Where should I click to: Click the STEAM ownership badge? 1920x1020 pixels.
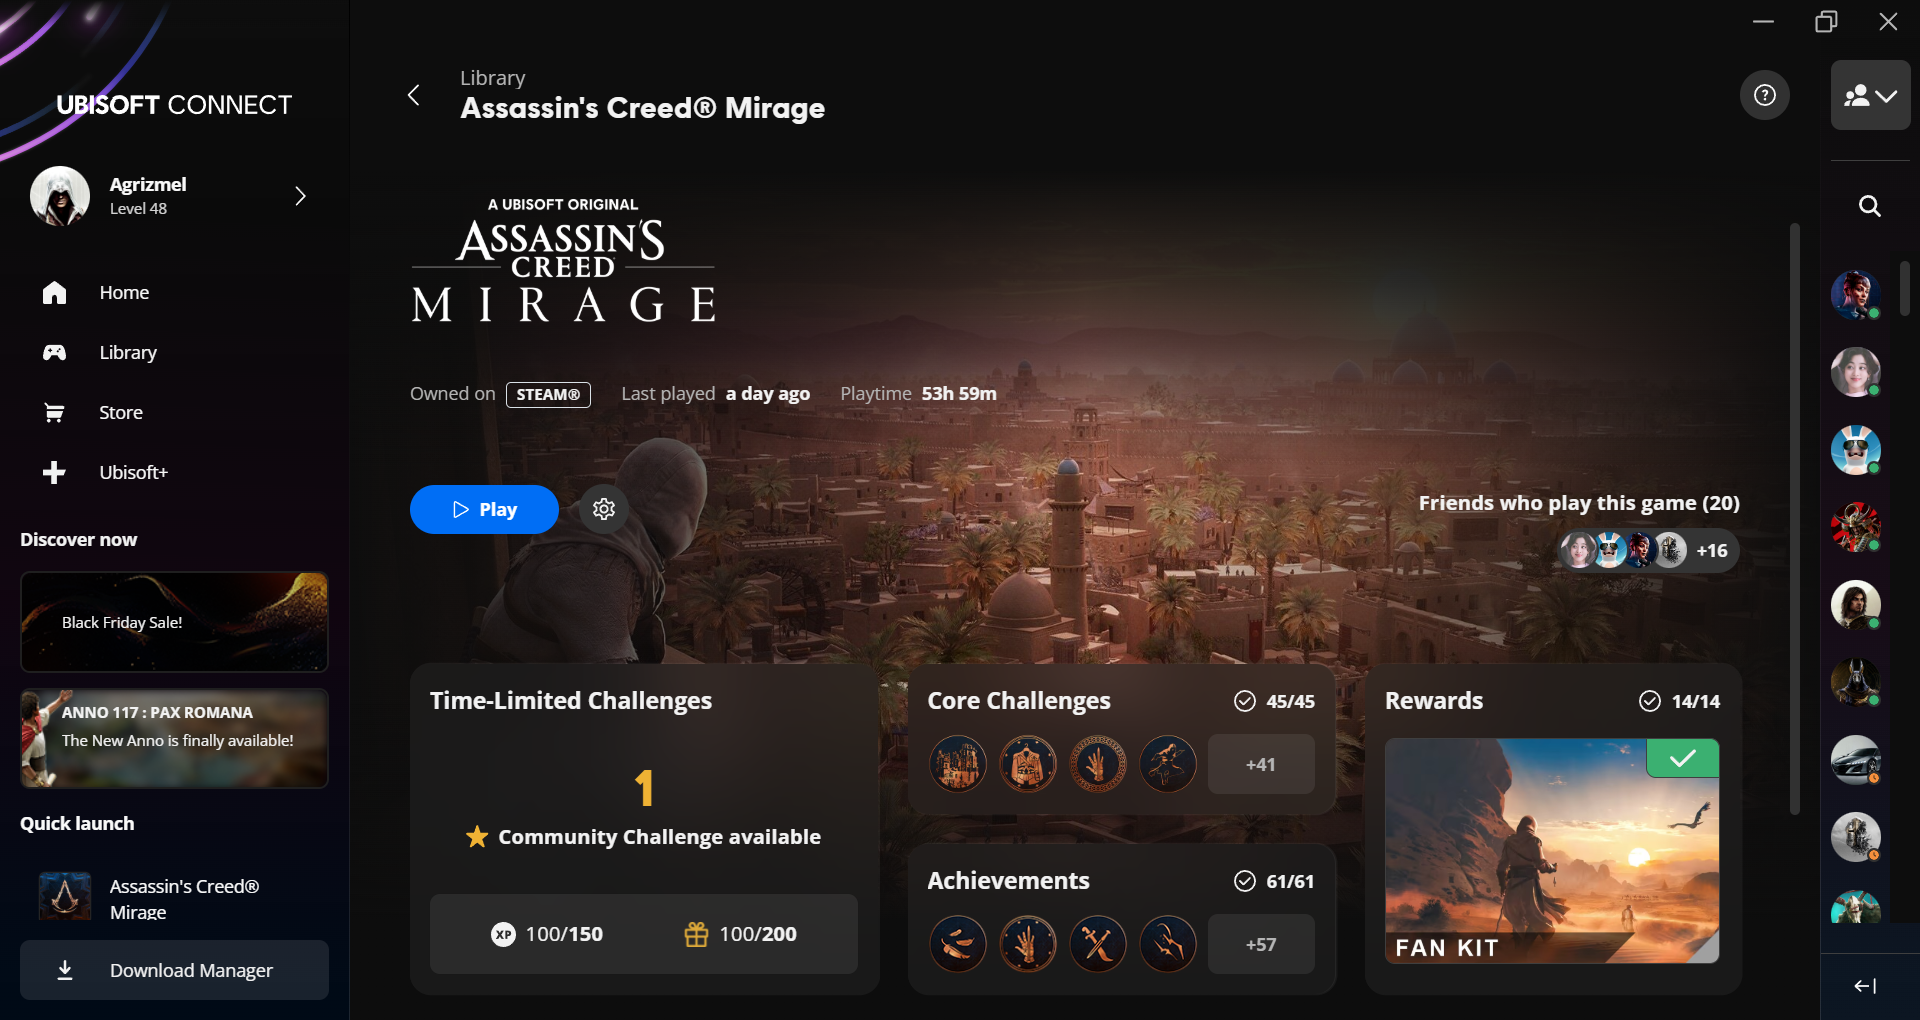click(x=548, y=395)
